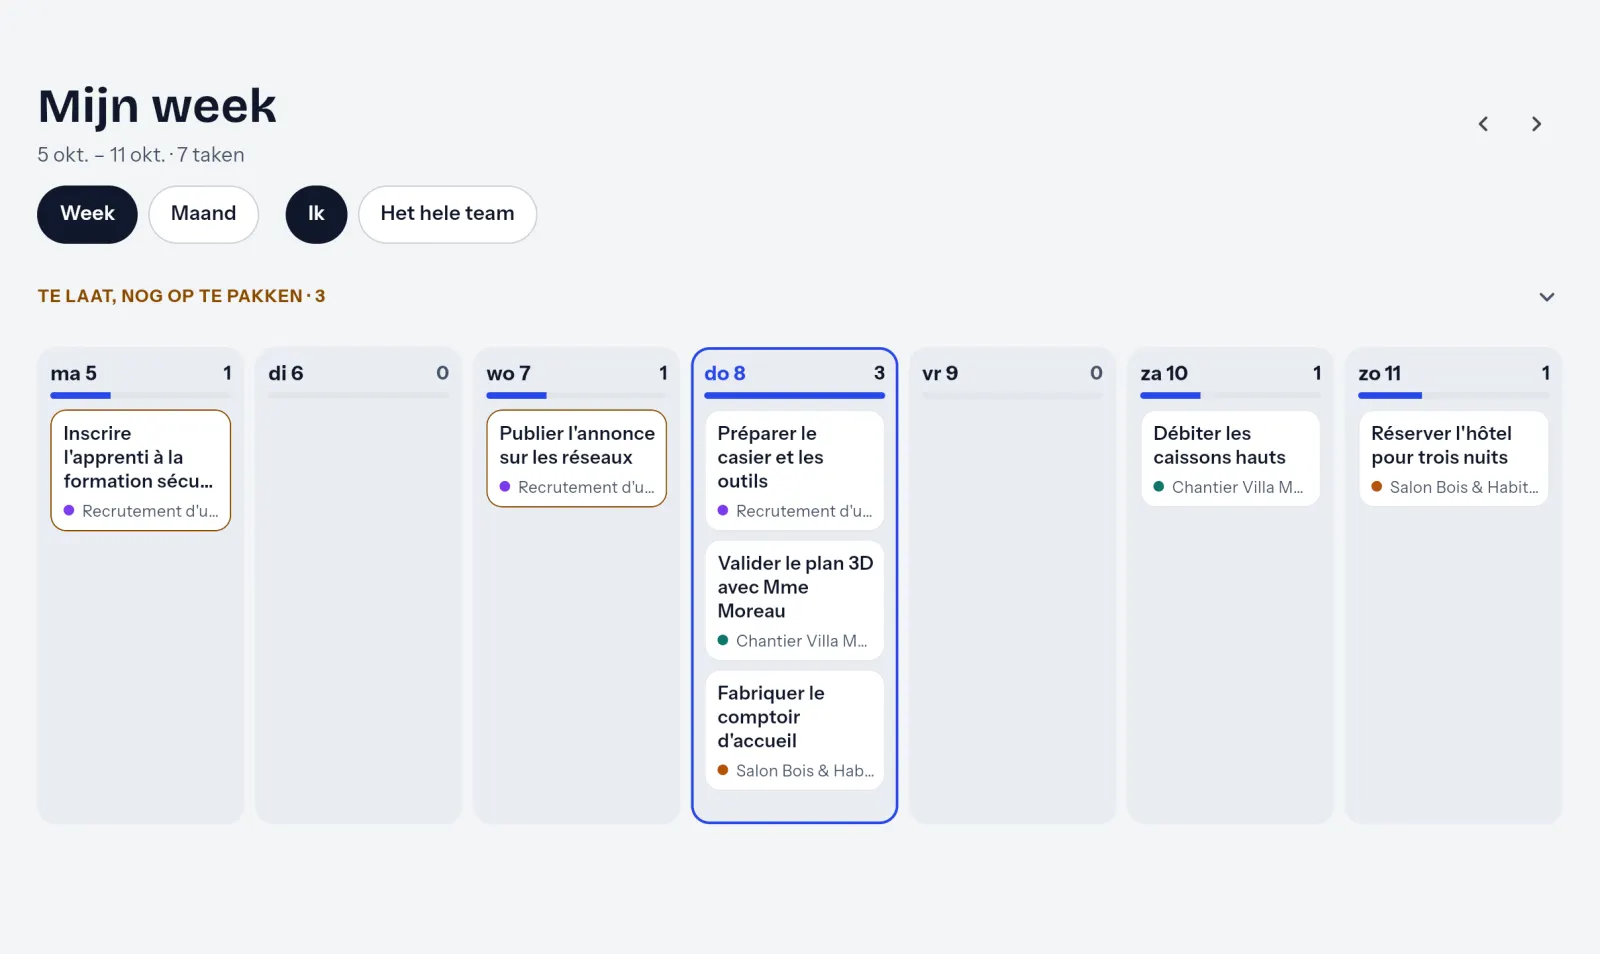
Task: Click the '5 okt. – 11 okt. · 7 taken' subtitle
Action: 141,155
